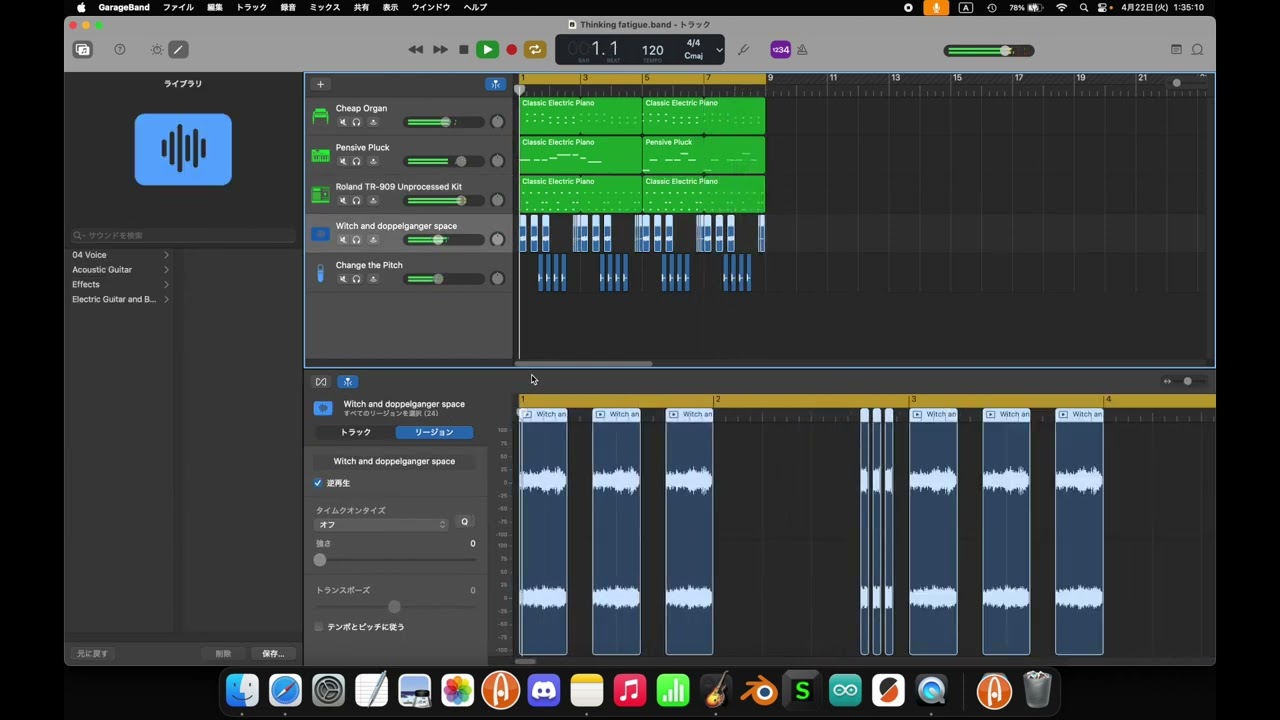Open the Time Quantize dropdown set to オフ
This screenshot has height=720, width=1280.
coord(381,525)
